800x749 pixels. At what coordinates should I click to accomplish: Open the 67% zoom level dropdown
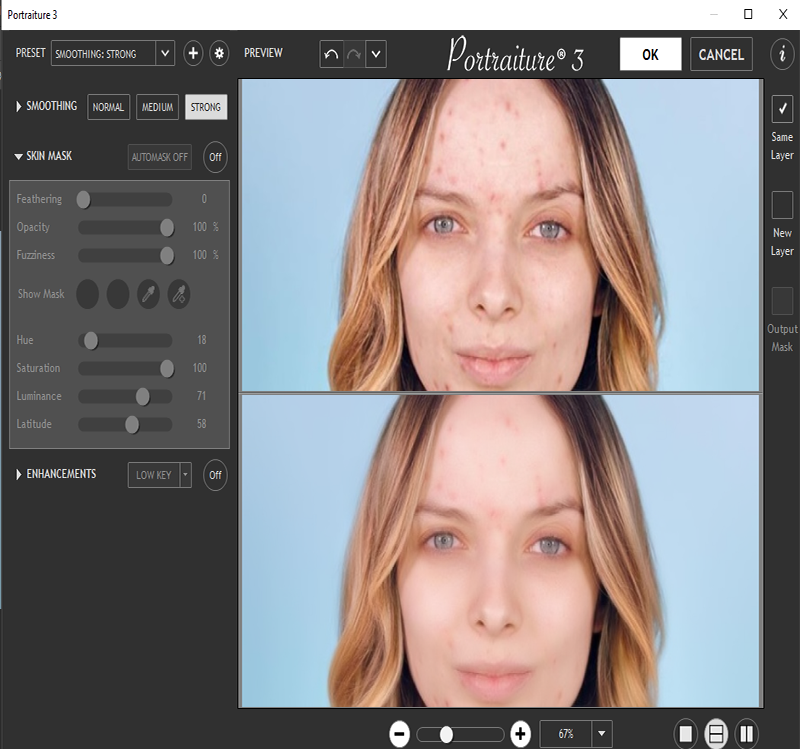[x=602, y=734]
